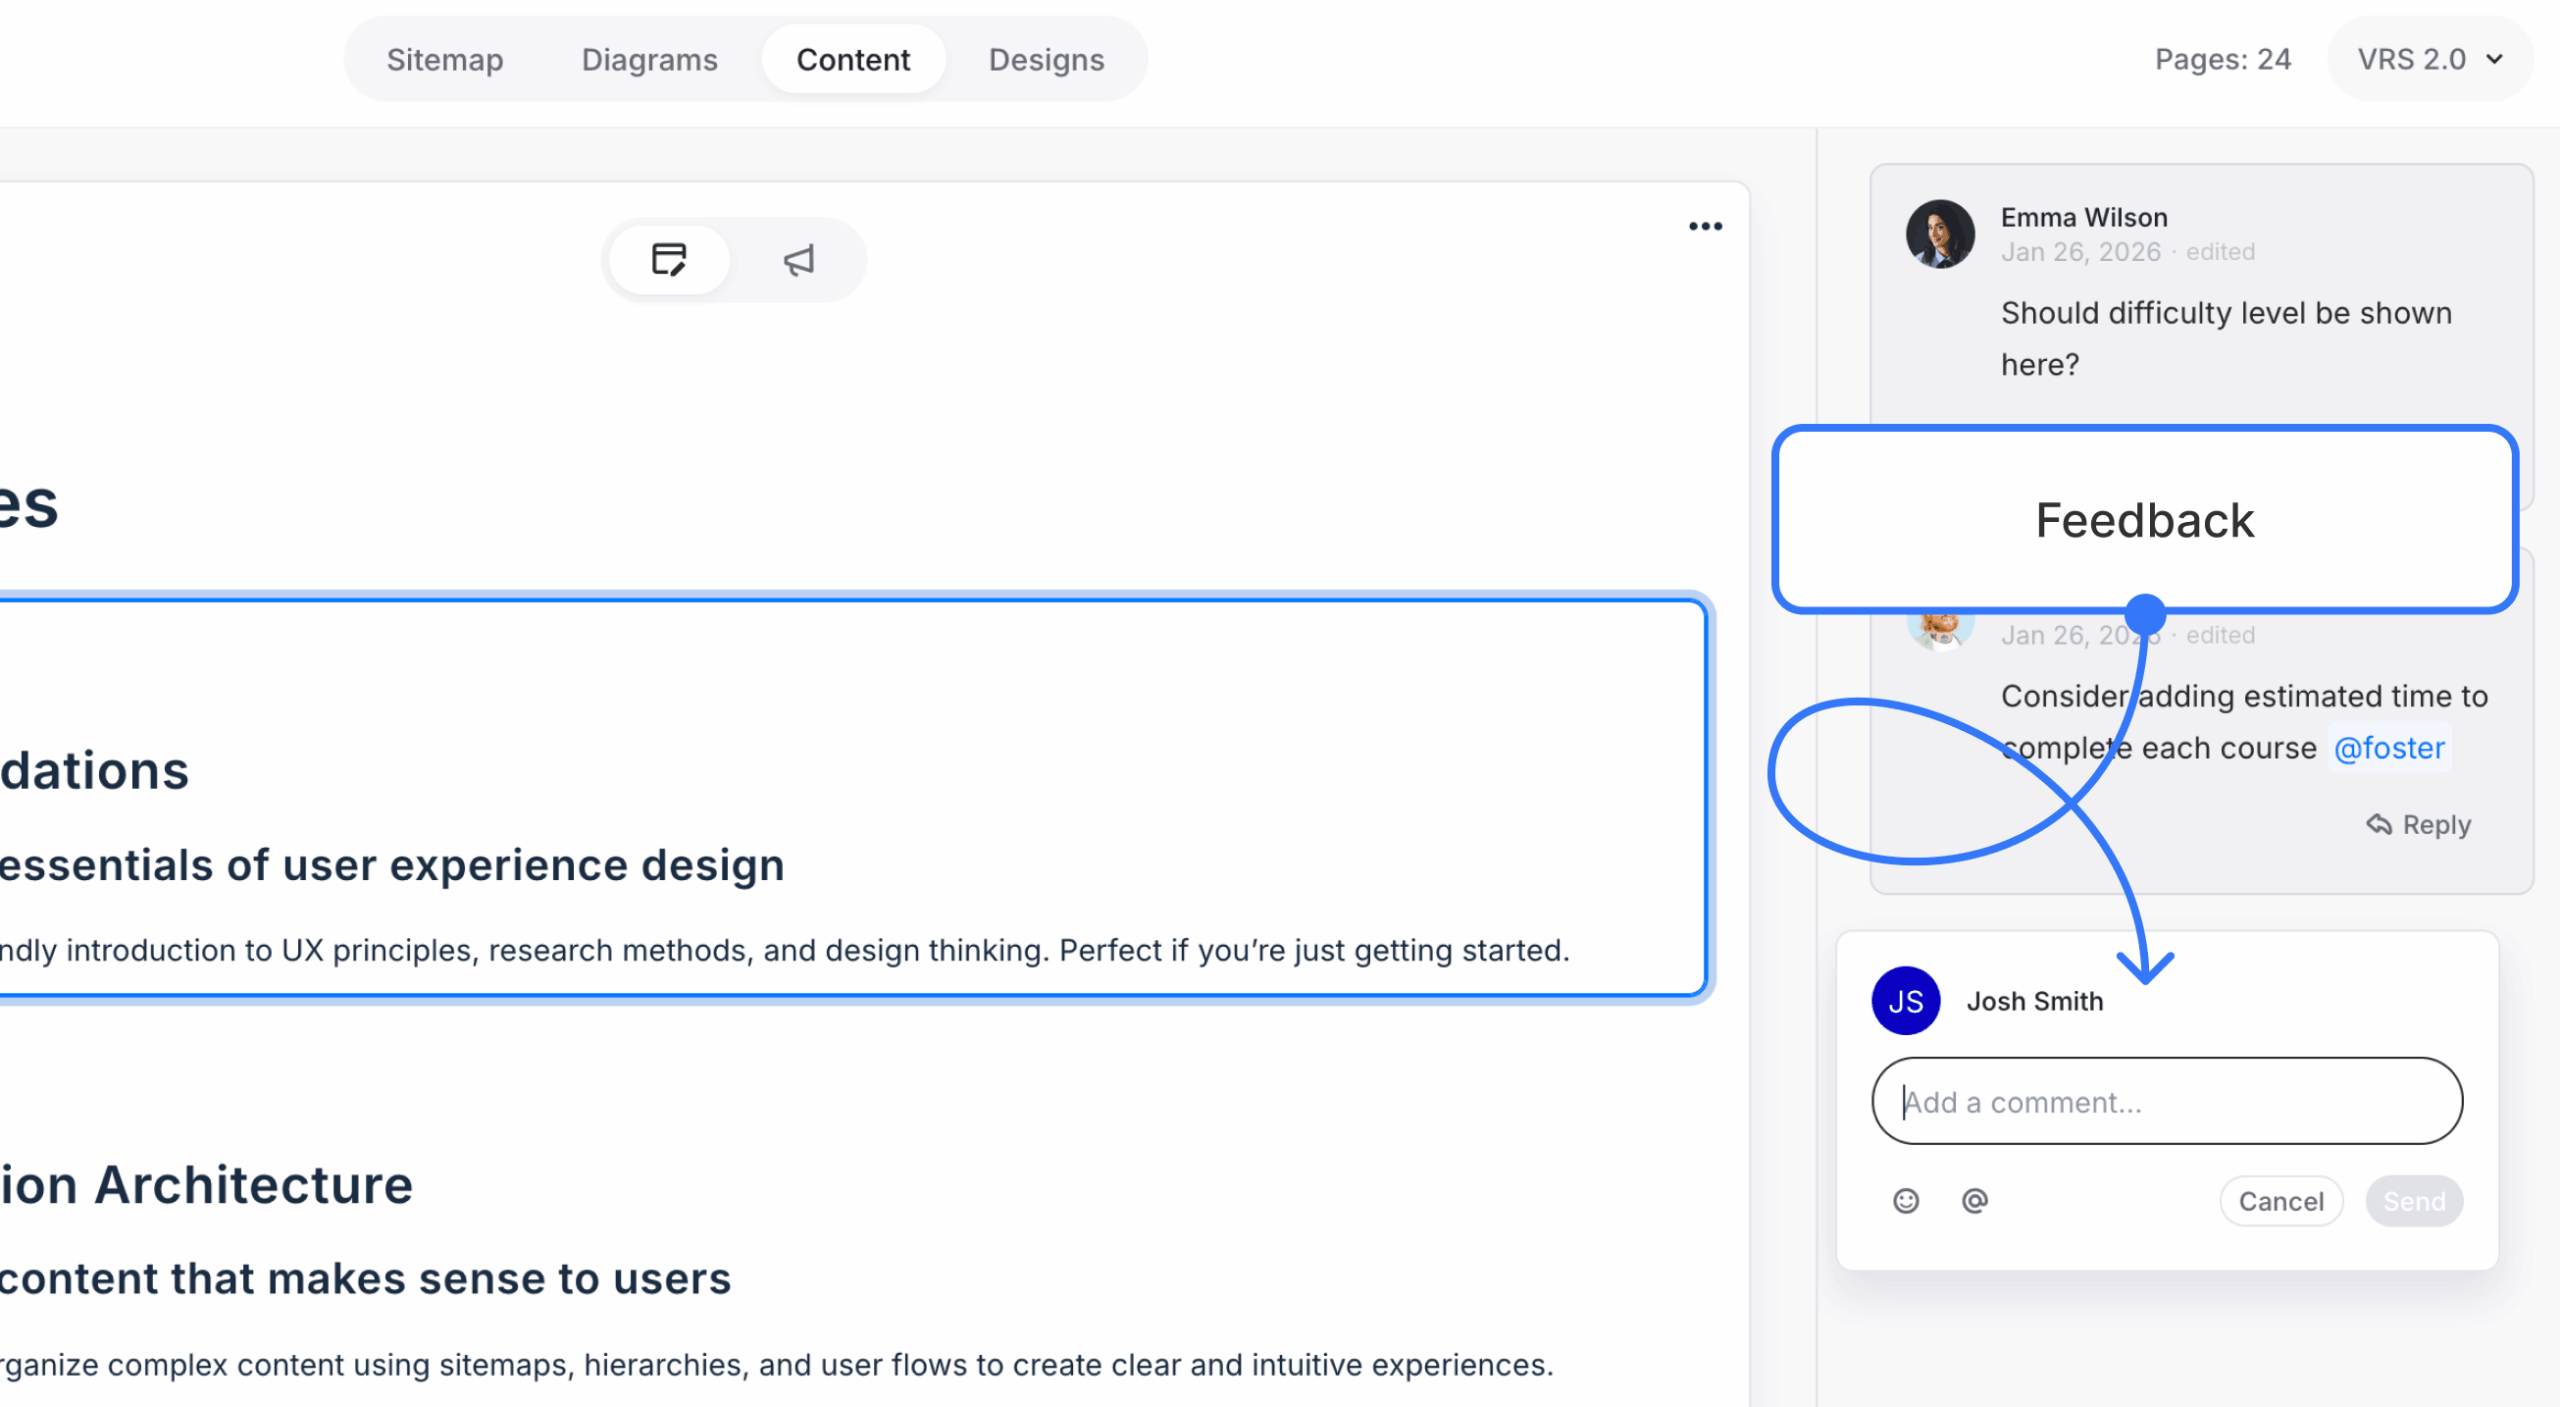Click the megaphone announcement icon
Viewport: 2560px width, 1407px height.
[x=798, y=260]
